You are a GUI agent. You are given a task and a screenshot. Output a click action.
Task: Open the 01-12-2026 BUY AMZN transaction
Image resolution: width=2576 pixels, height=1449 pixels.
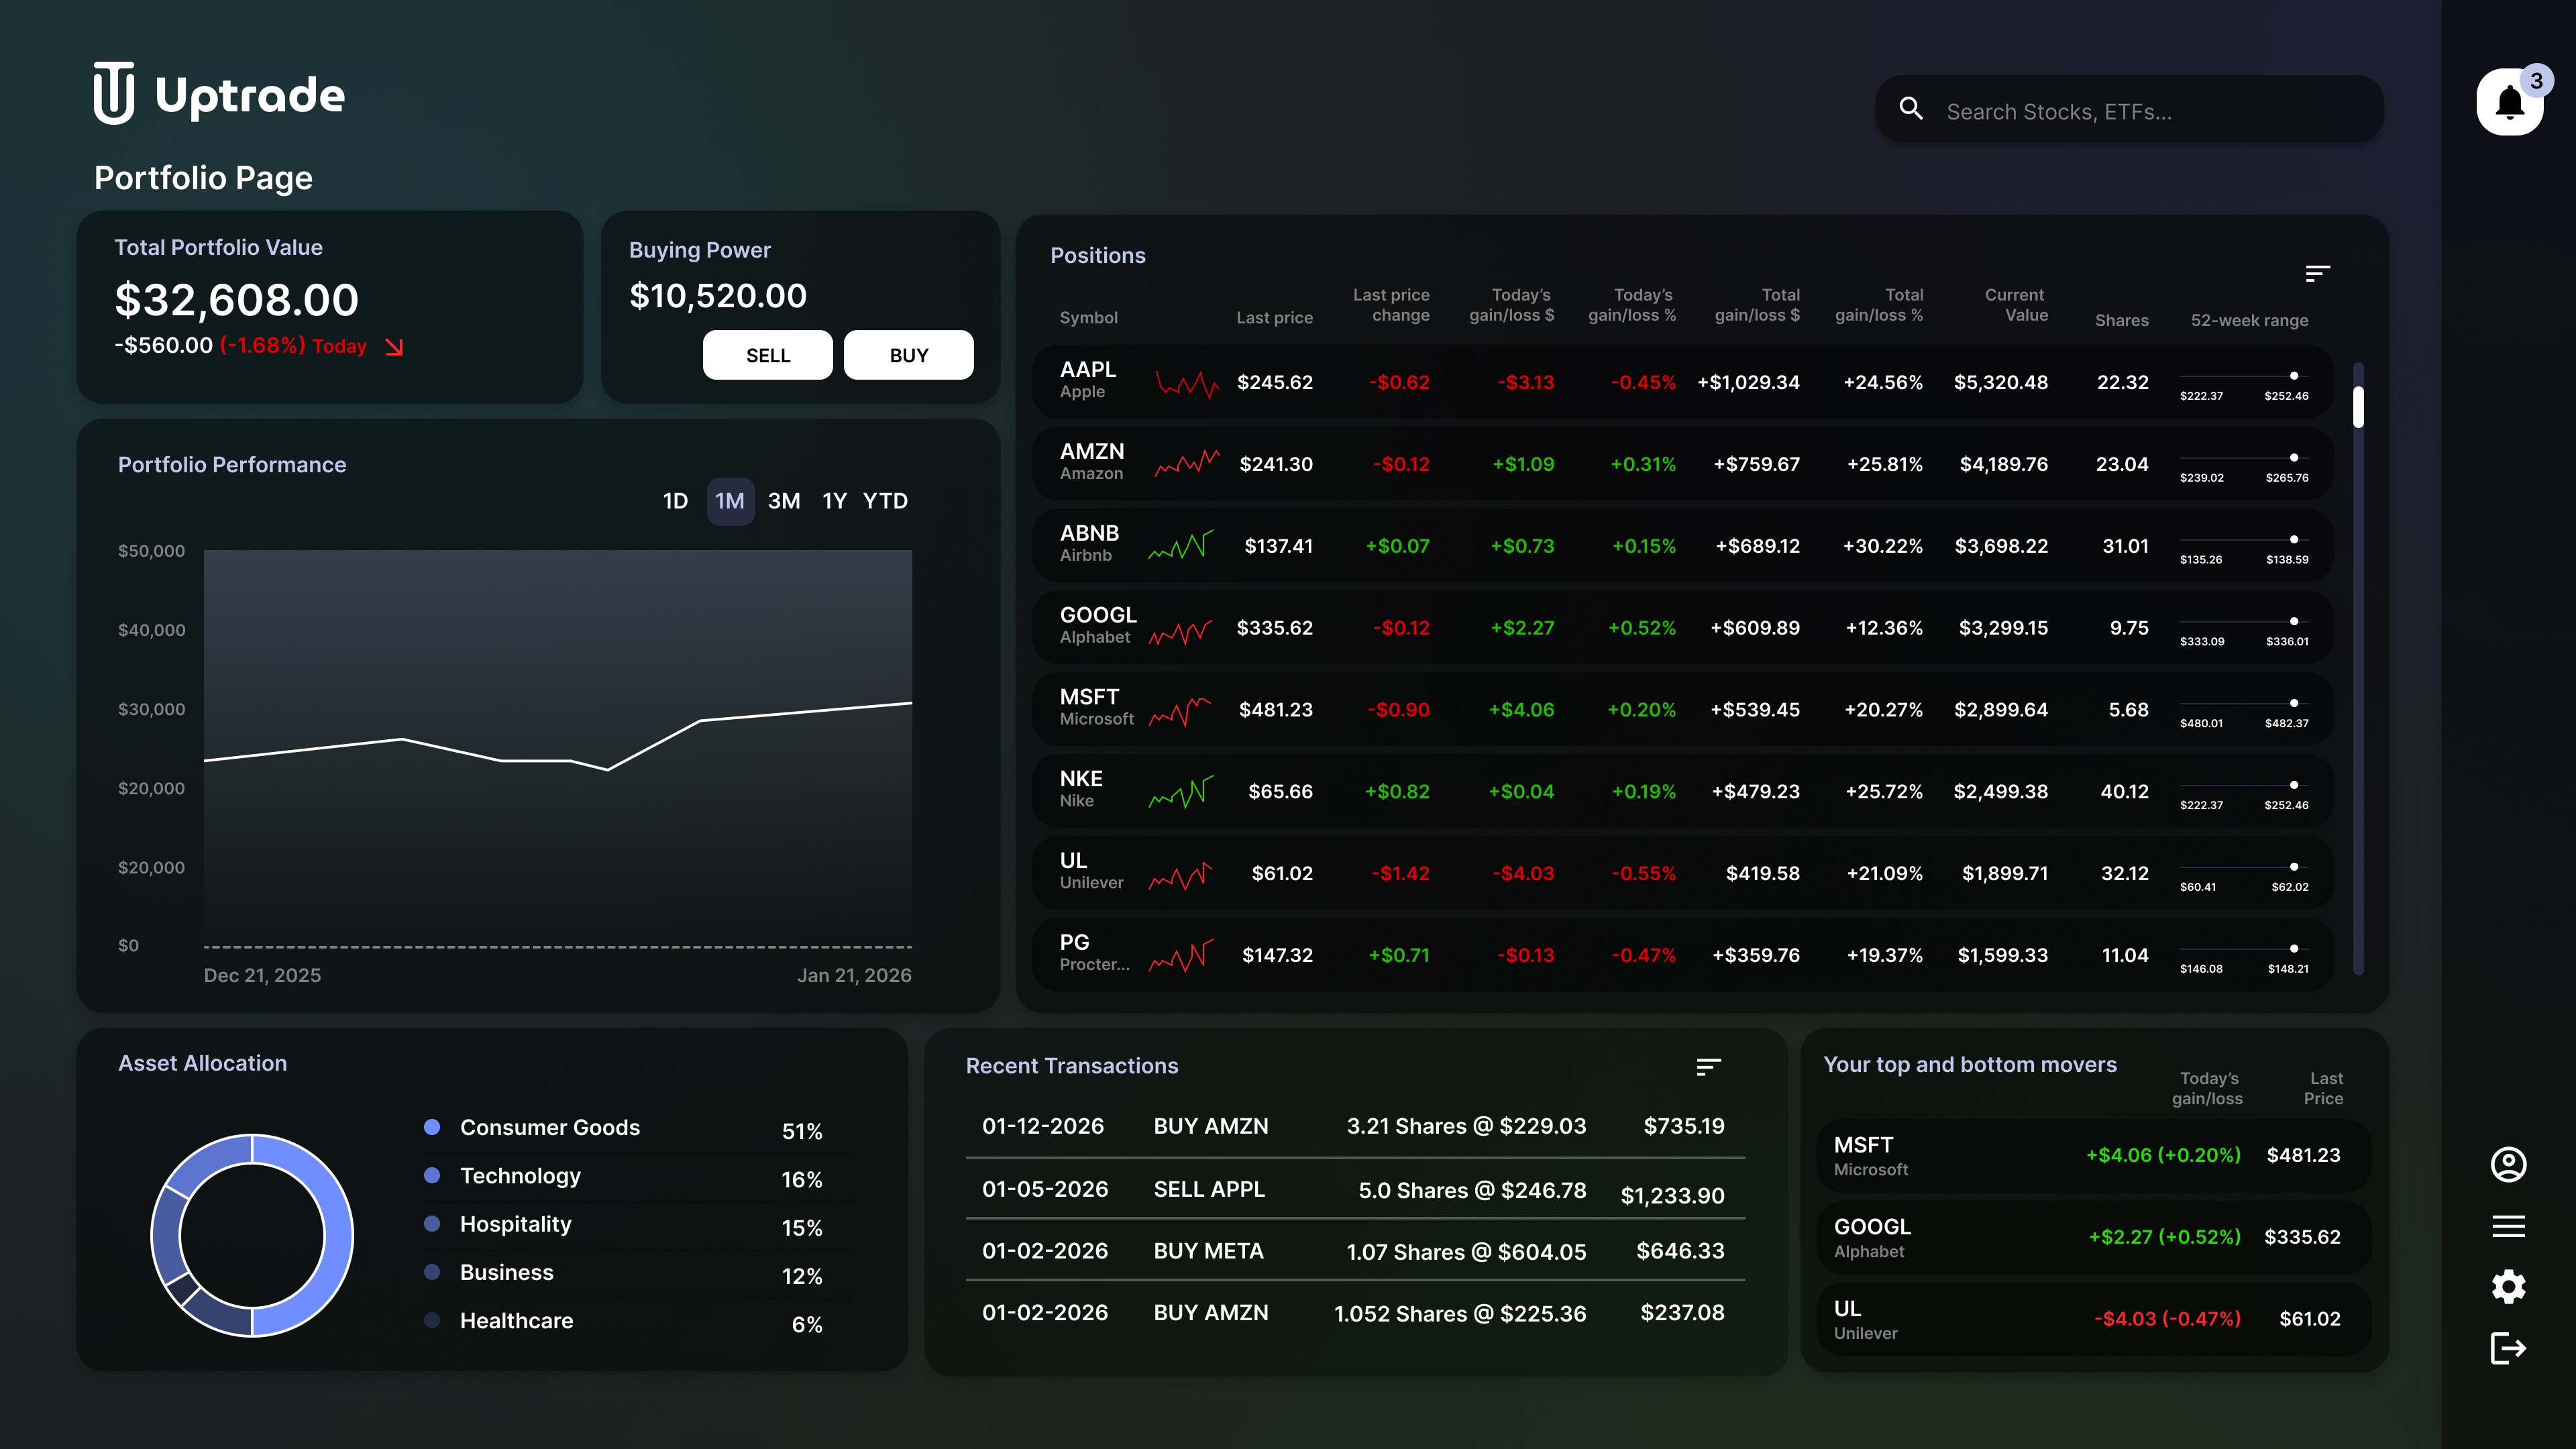coord(1355,1126)
